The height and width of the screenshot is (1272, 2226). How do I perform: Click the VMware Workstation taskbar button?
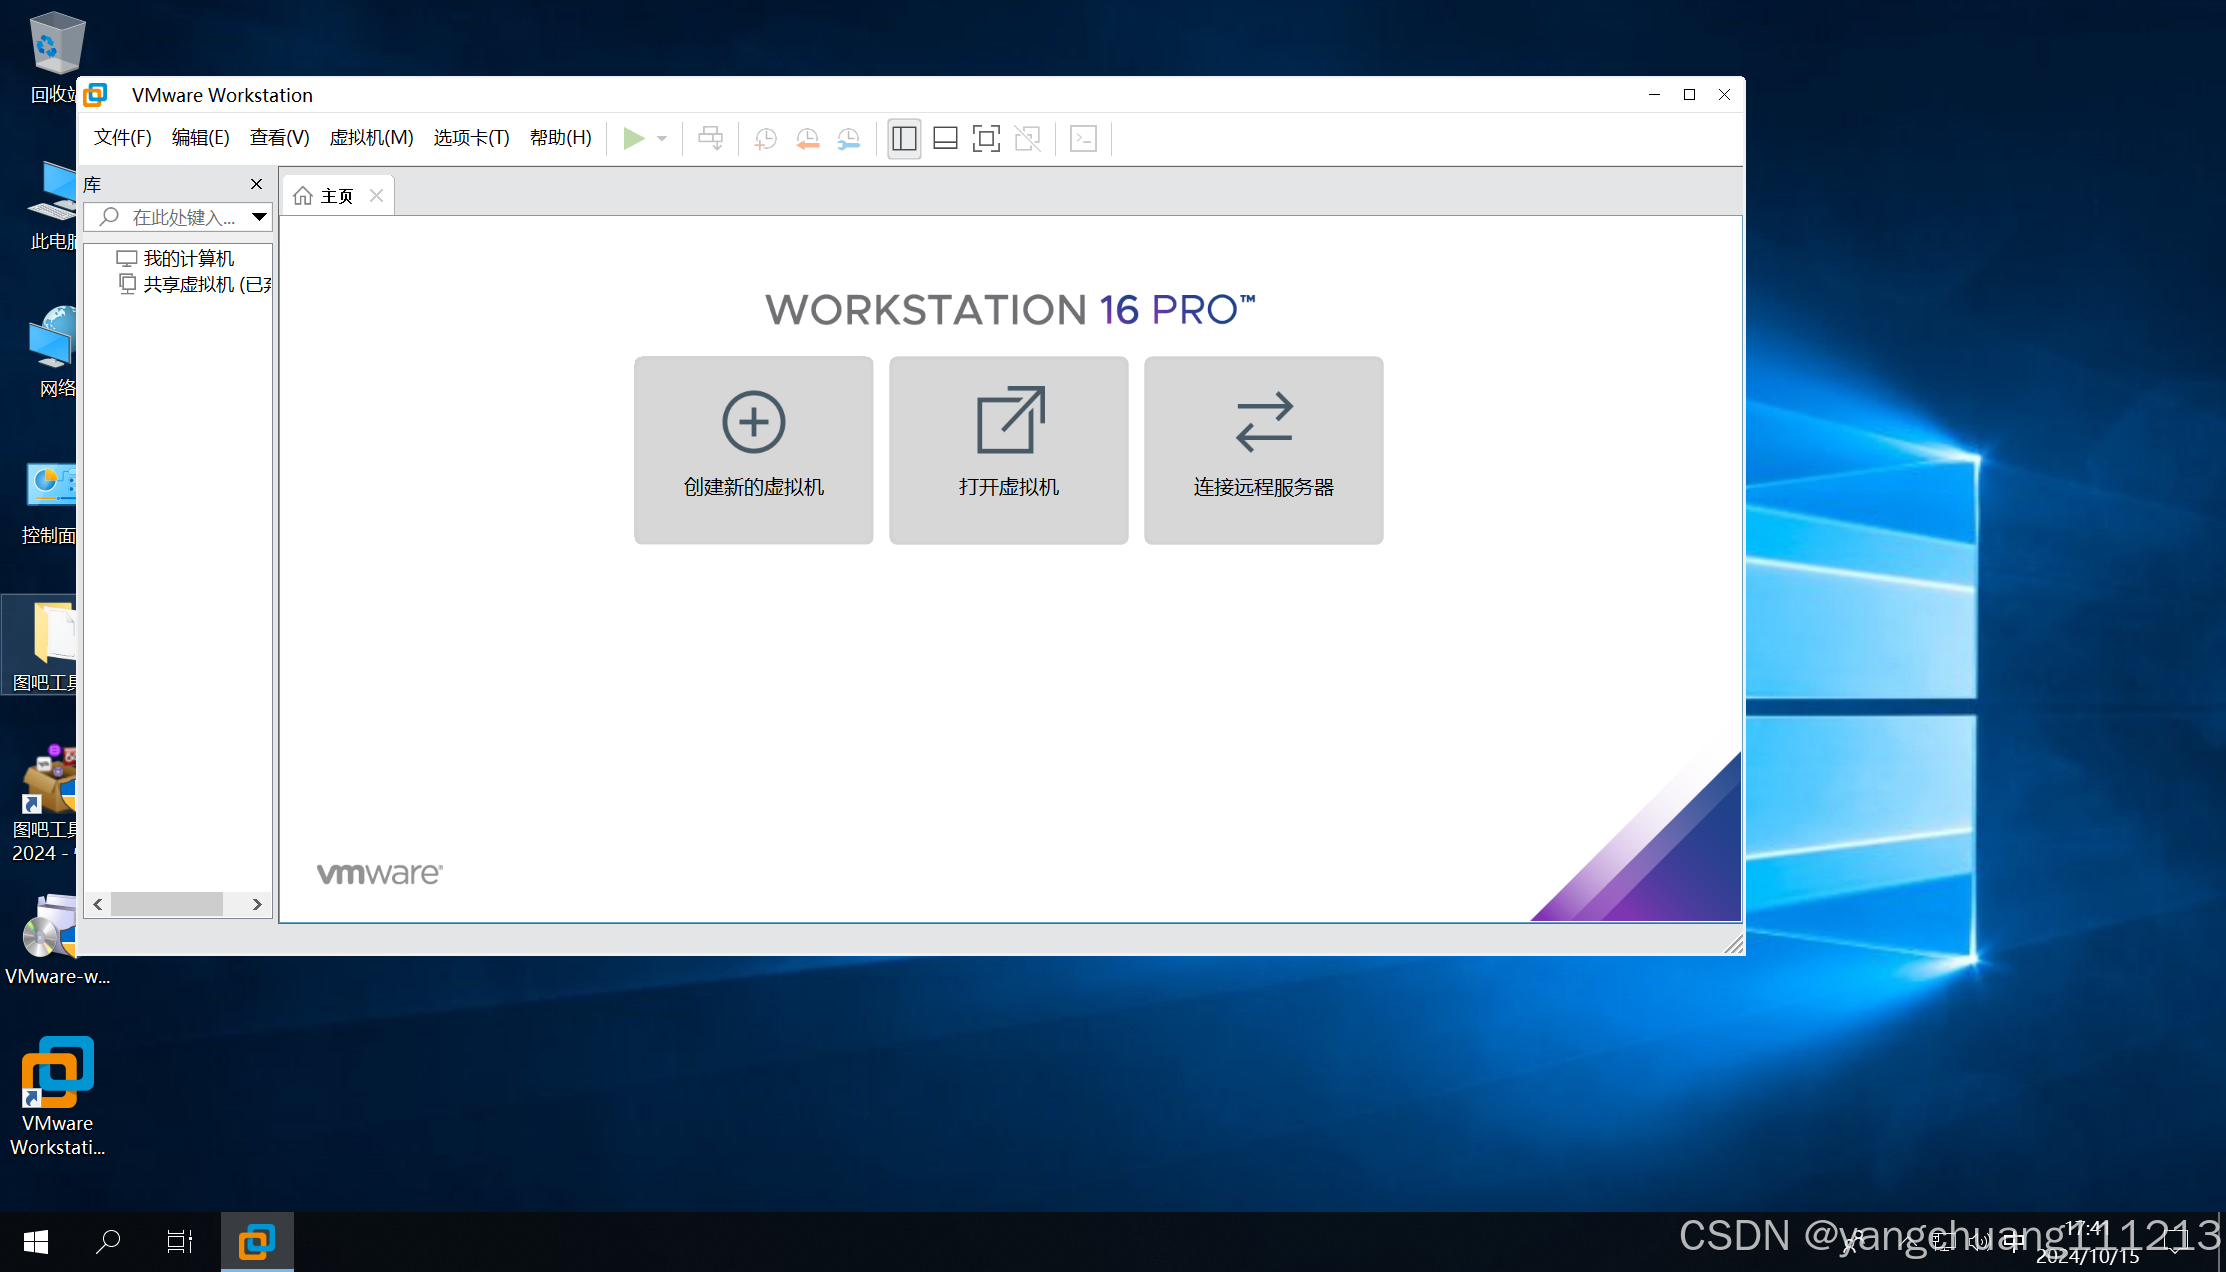coord(257,1242)
